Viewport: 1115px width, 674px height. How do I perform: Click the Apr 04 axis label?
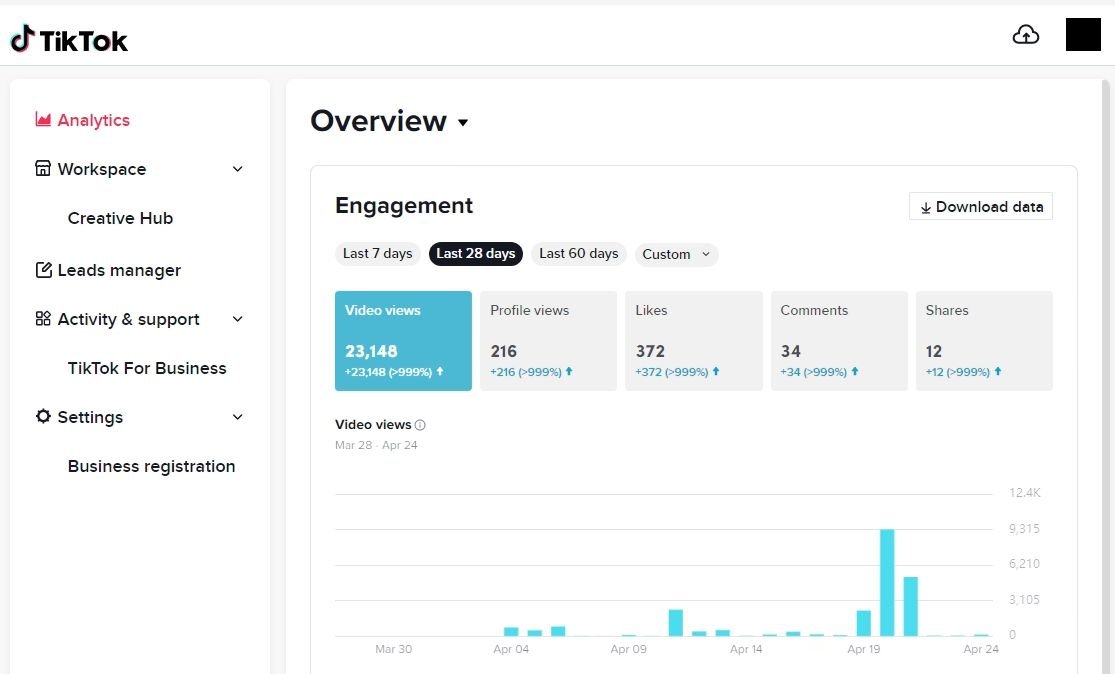511,649
